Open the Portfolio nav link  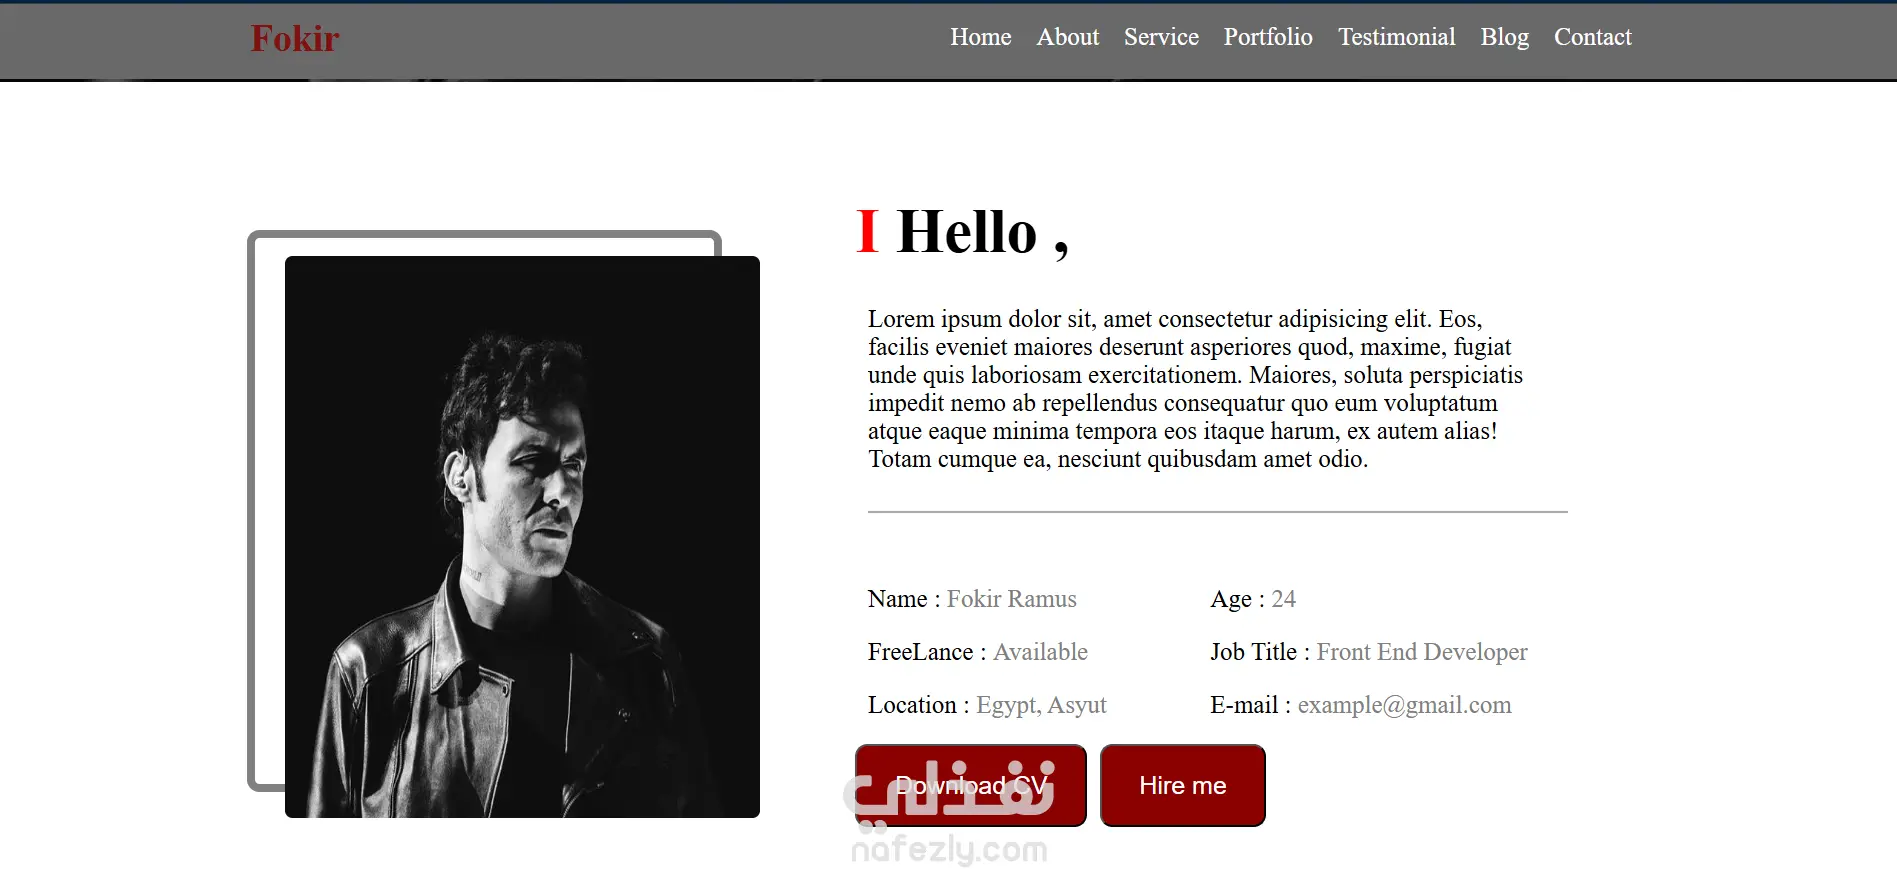(1268, 37)
